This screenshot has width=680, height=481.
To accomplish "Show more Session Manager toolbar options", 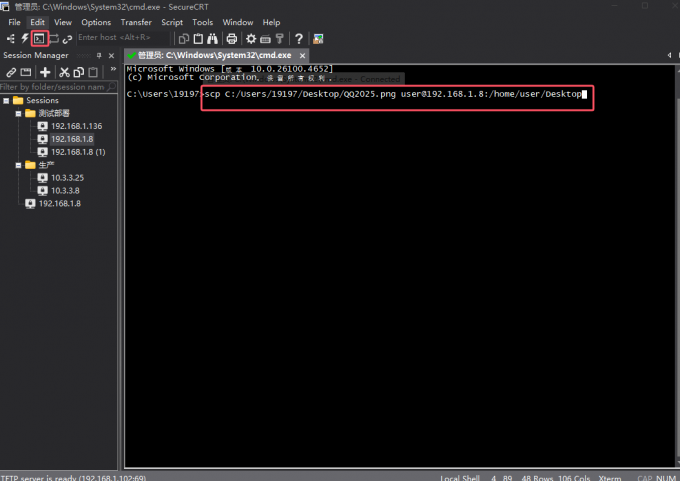I will (x=113, y=69).
